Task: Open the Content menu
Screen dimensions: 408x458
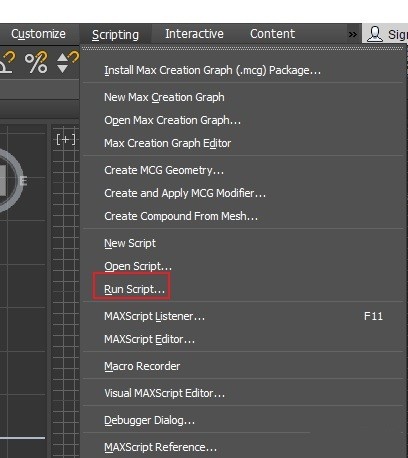Action: 272,34
